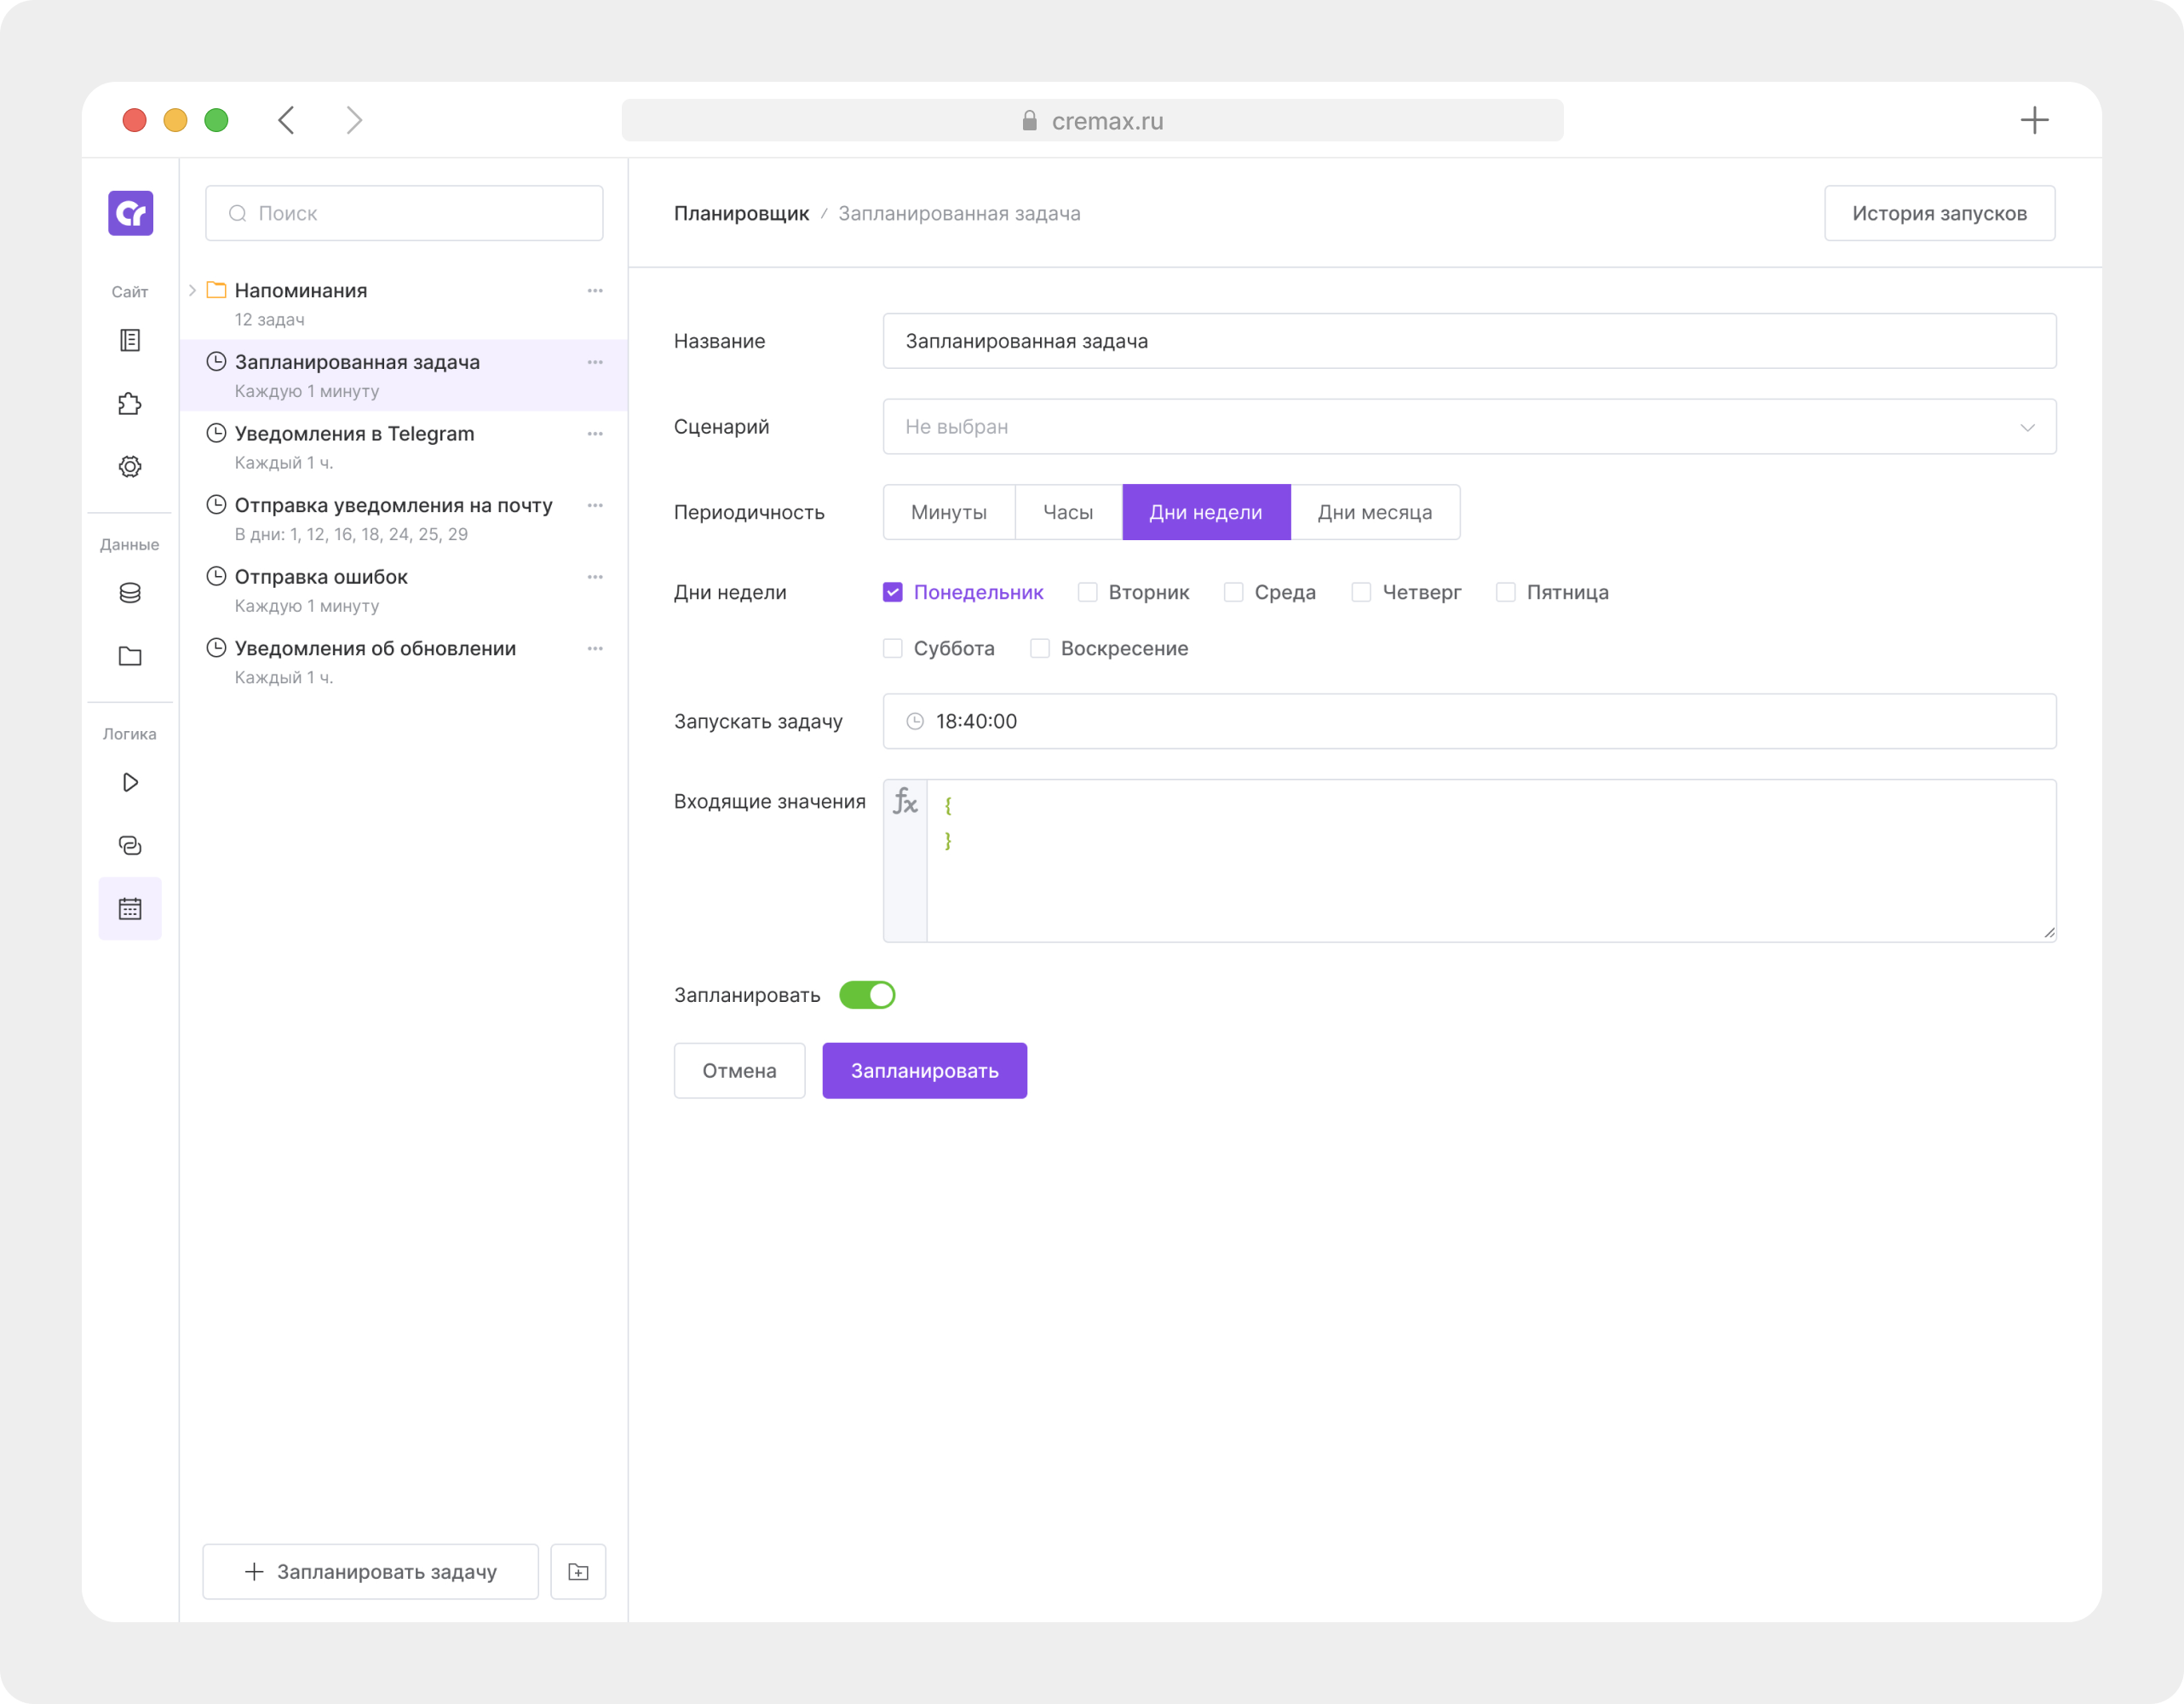
Task: Click the Запланировать задачу button
Action: point(370,1571)
